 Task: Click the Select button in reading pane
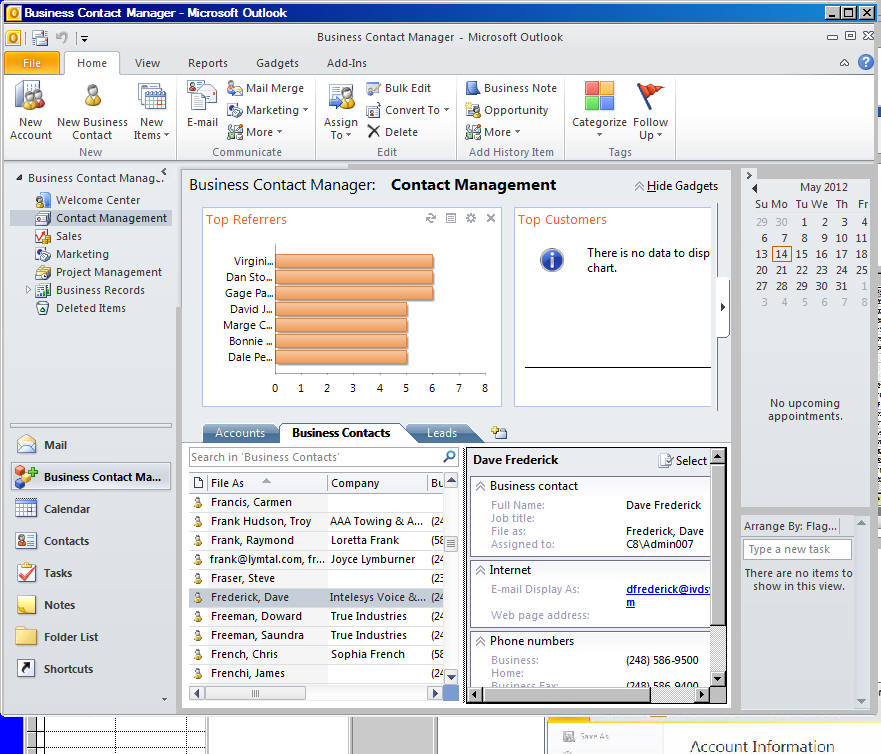(x=683, y=461)
